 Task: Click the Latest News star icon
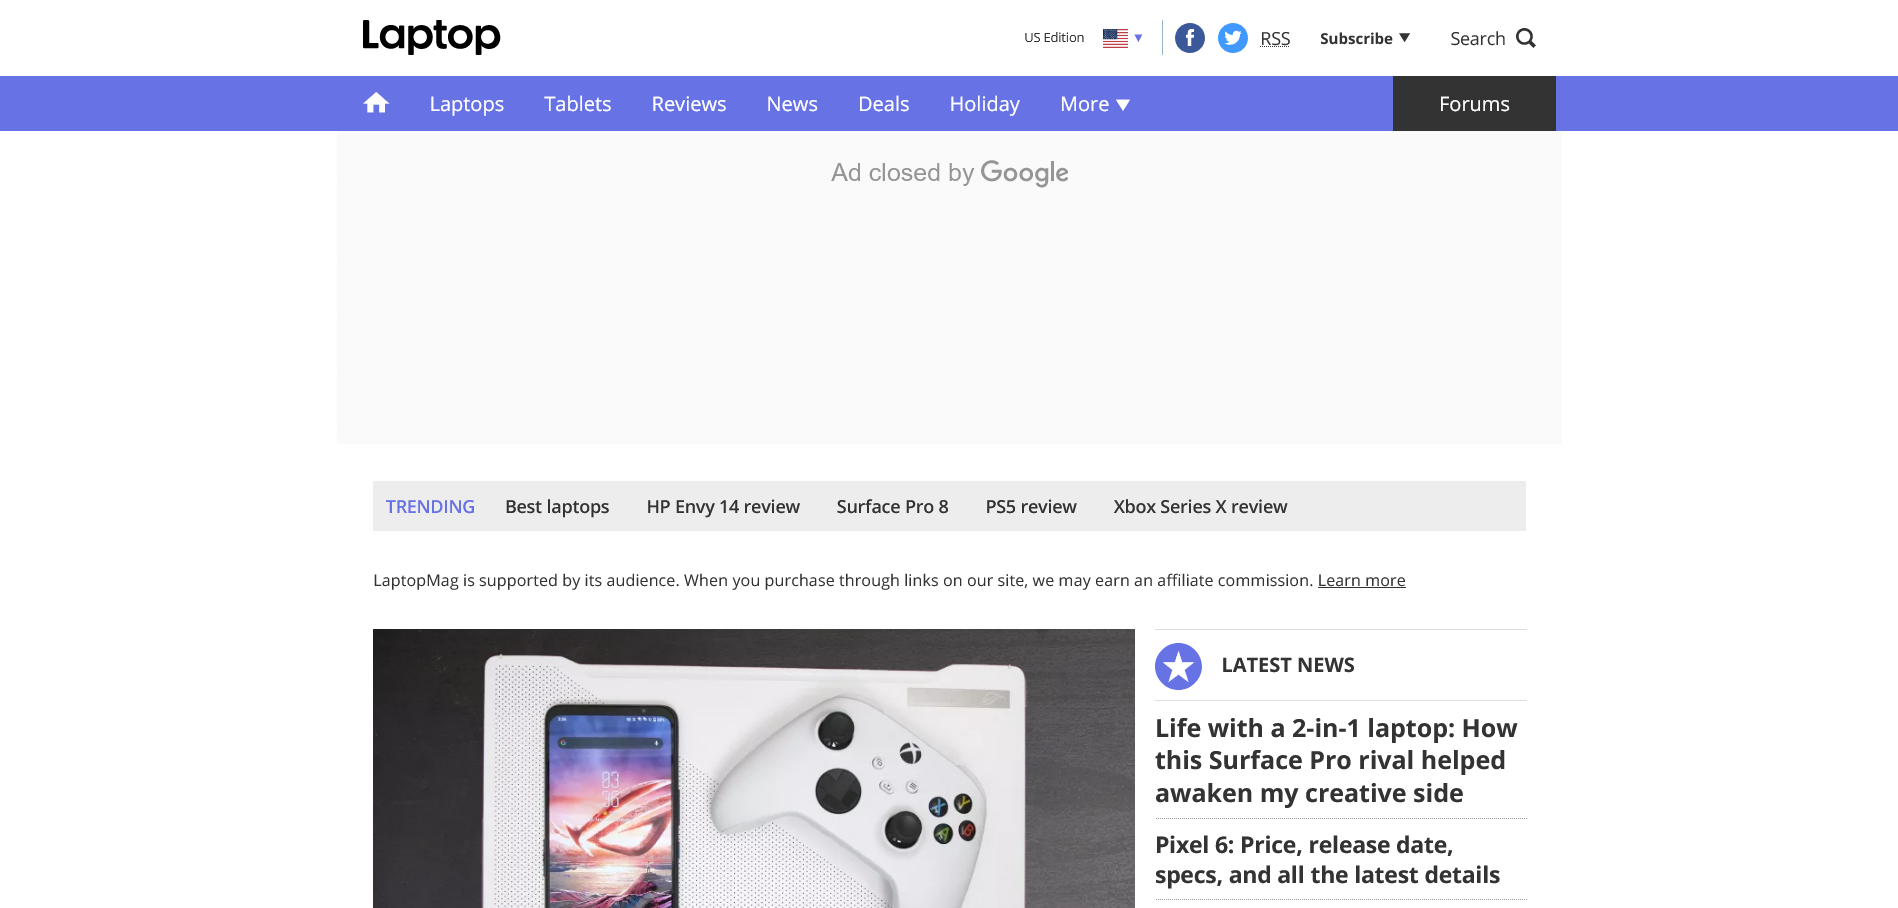pos(1178,665)
